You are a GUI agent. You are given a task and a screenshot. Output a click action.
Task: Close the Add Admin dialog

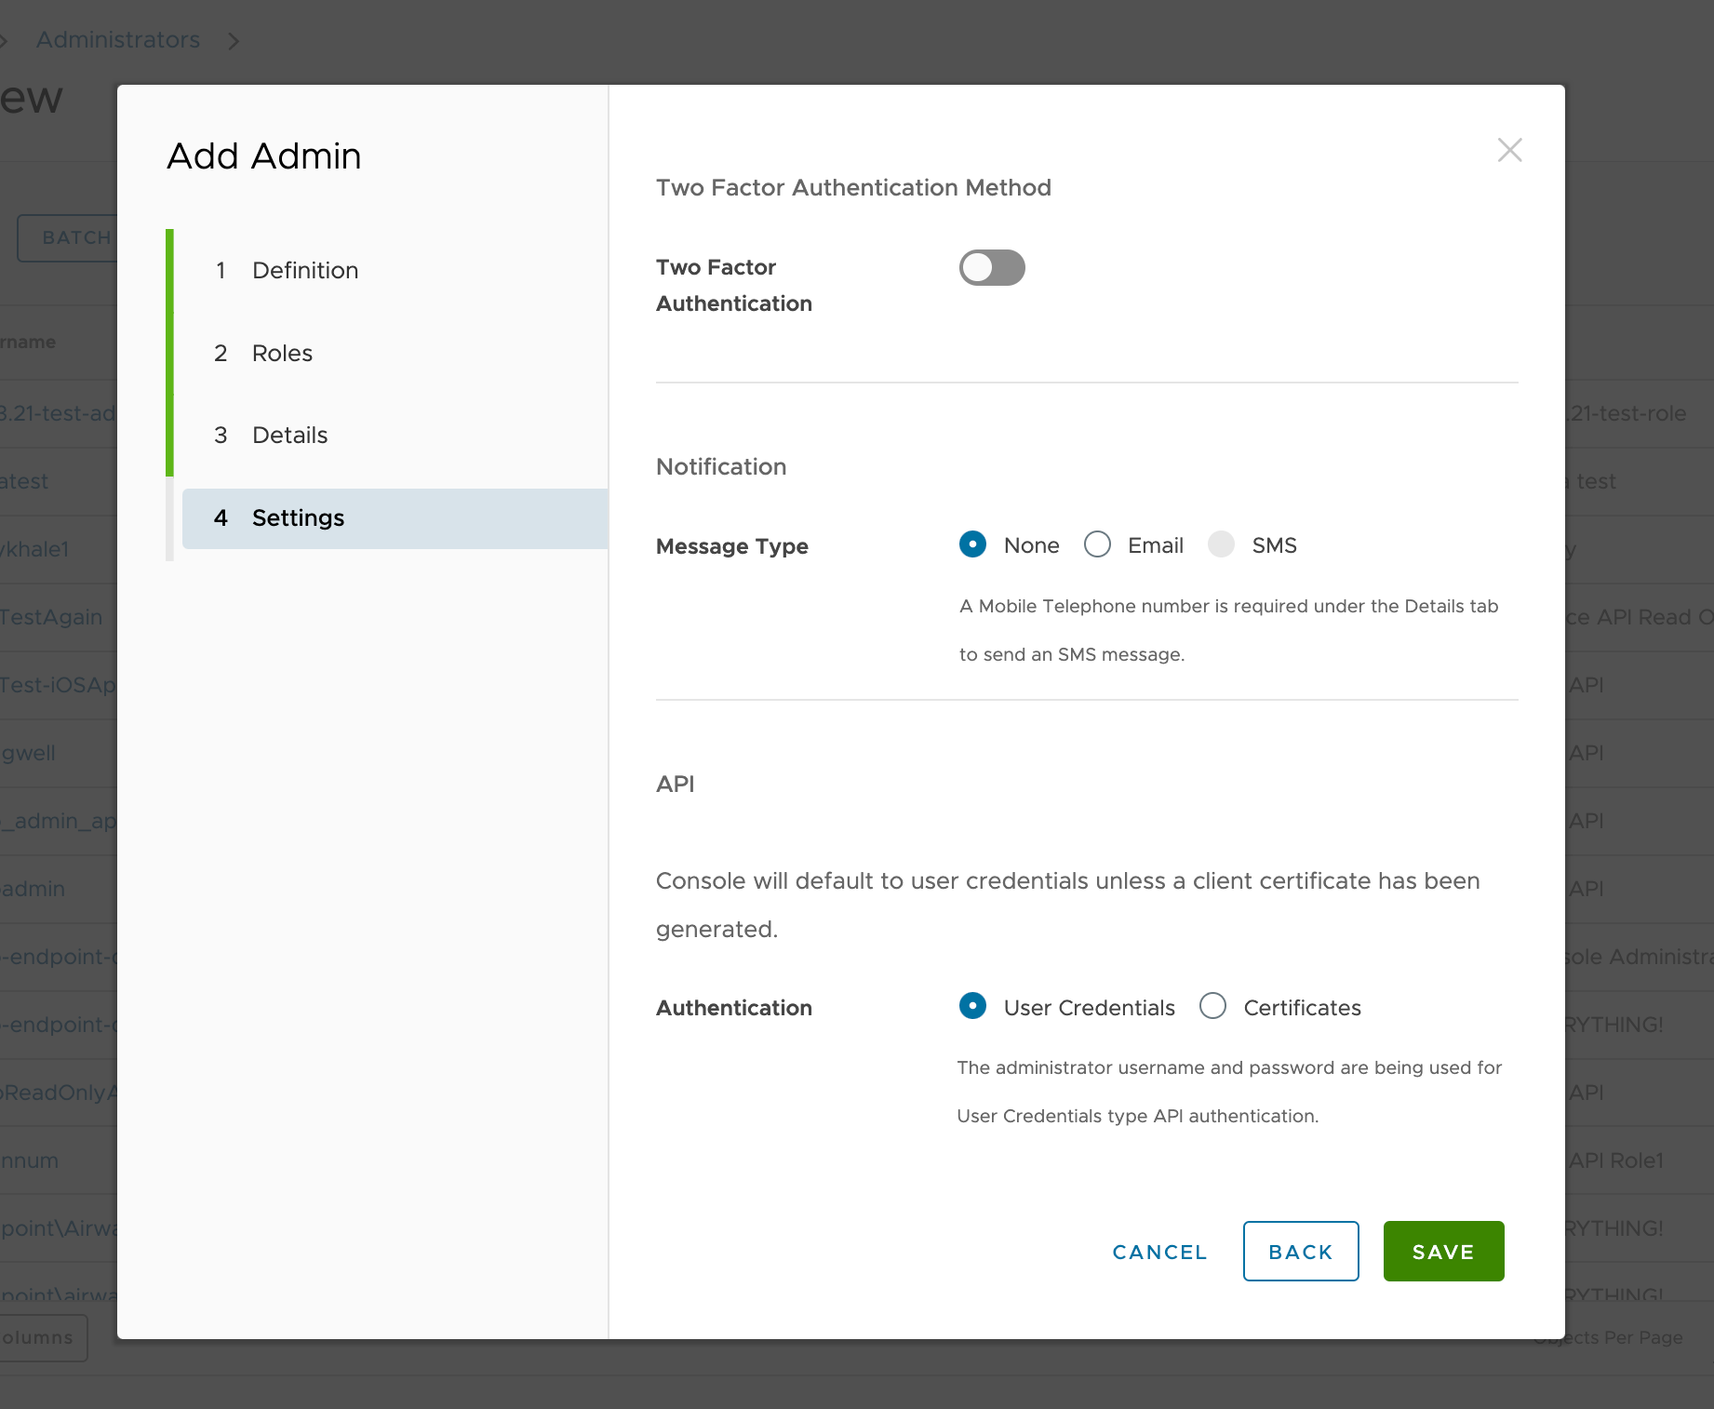pos(1510,150)
